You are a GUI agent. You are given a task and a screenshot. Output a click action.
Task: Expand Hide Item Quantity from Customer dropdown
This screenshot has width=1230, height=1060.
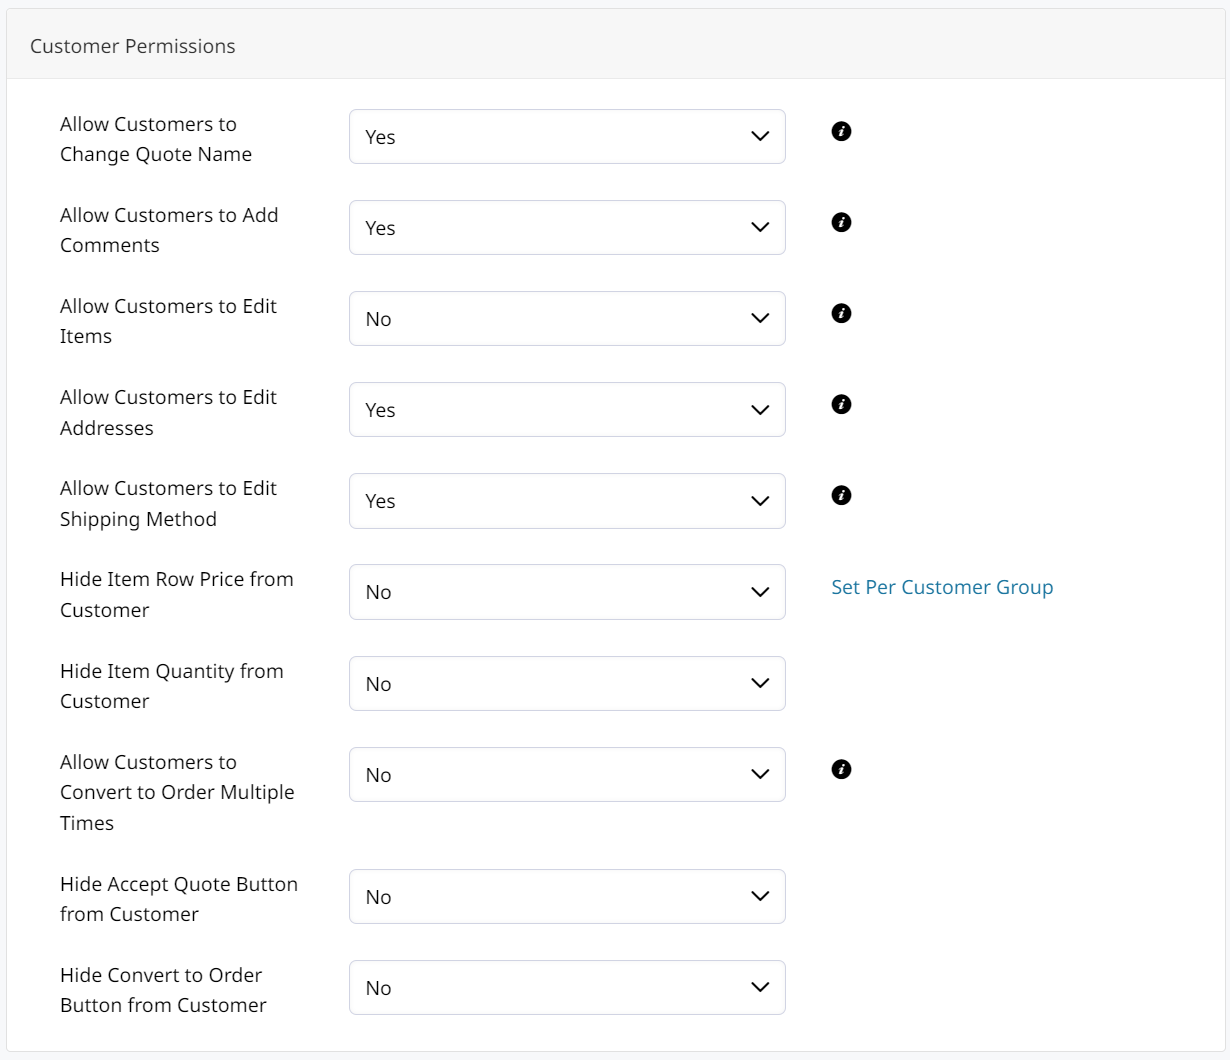coord(567,684)
